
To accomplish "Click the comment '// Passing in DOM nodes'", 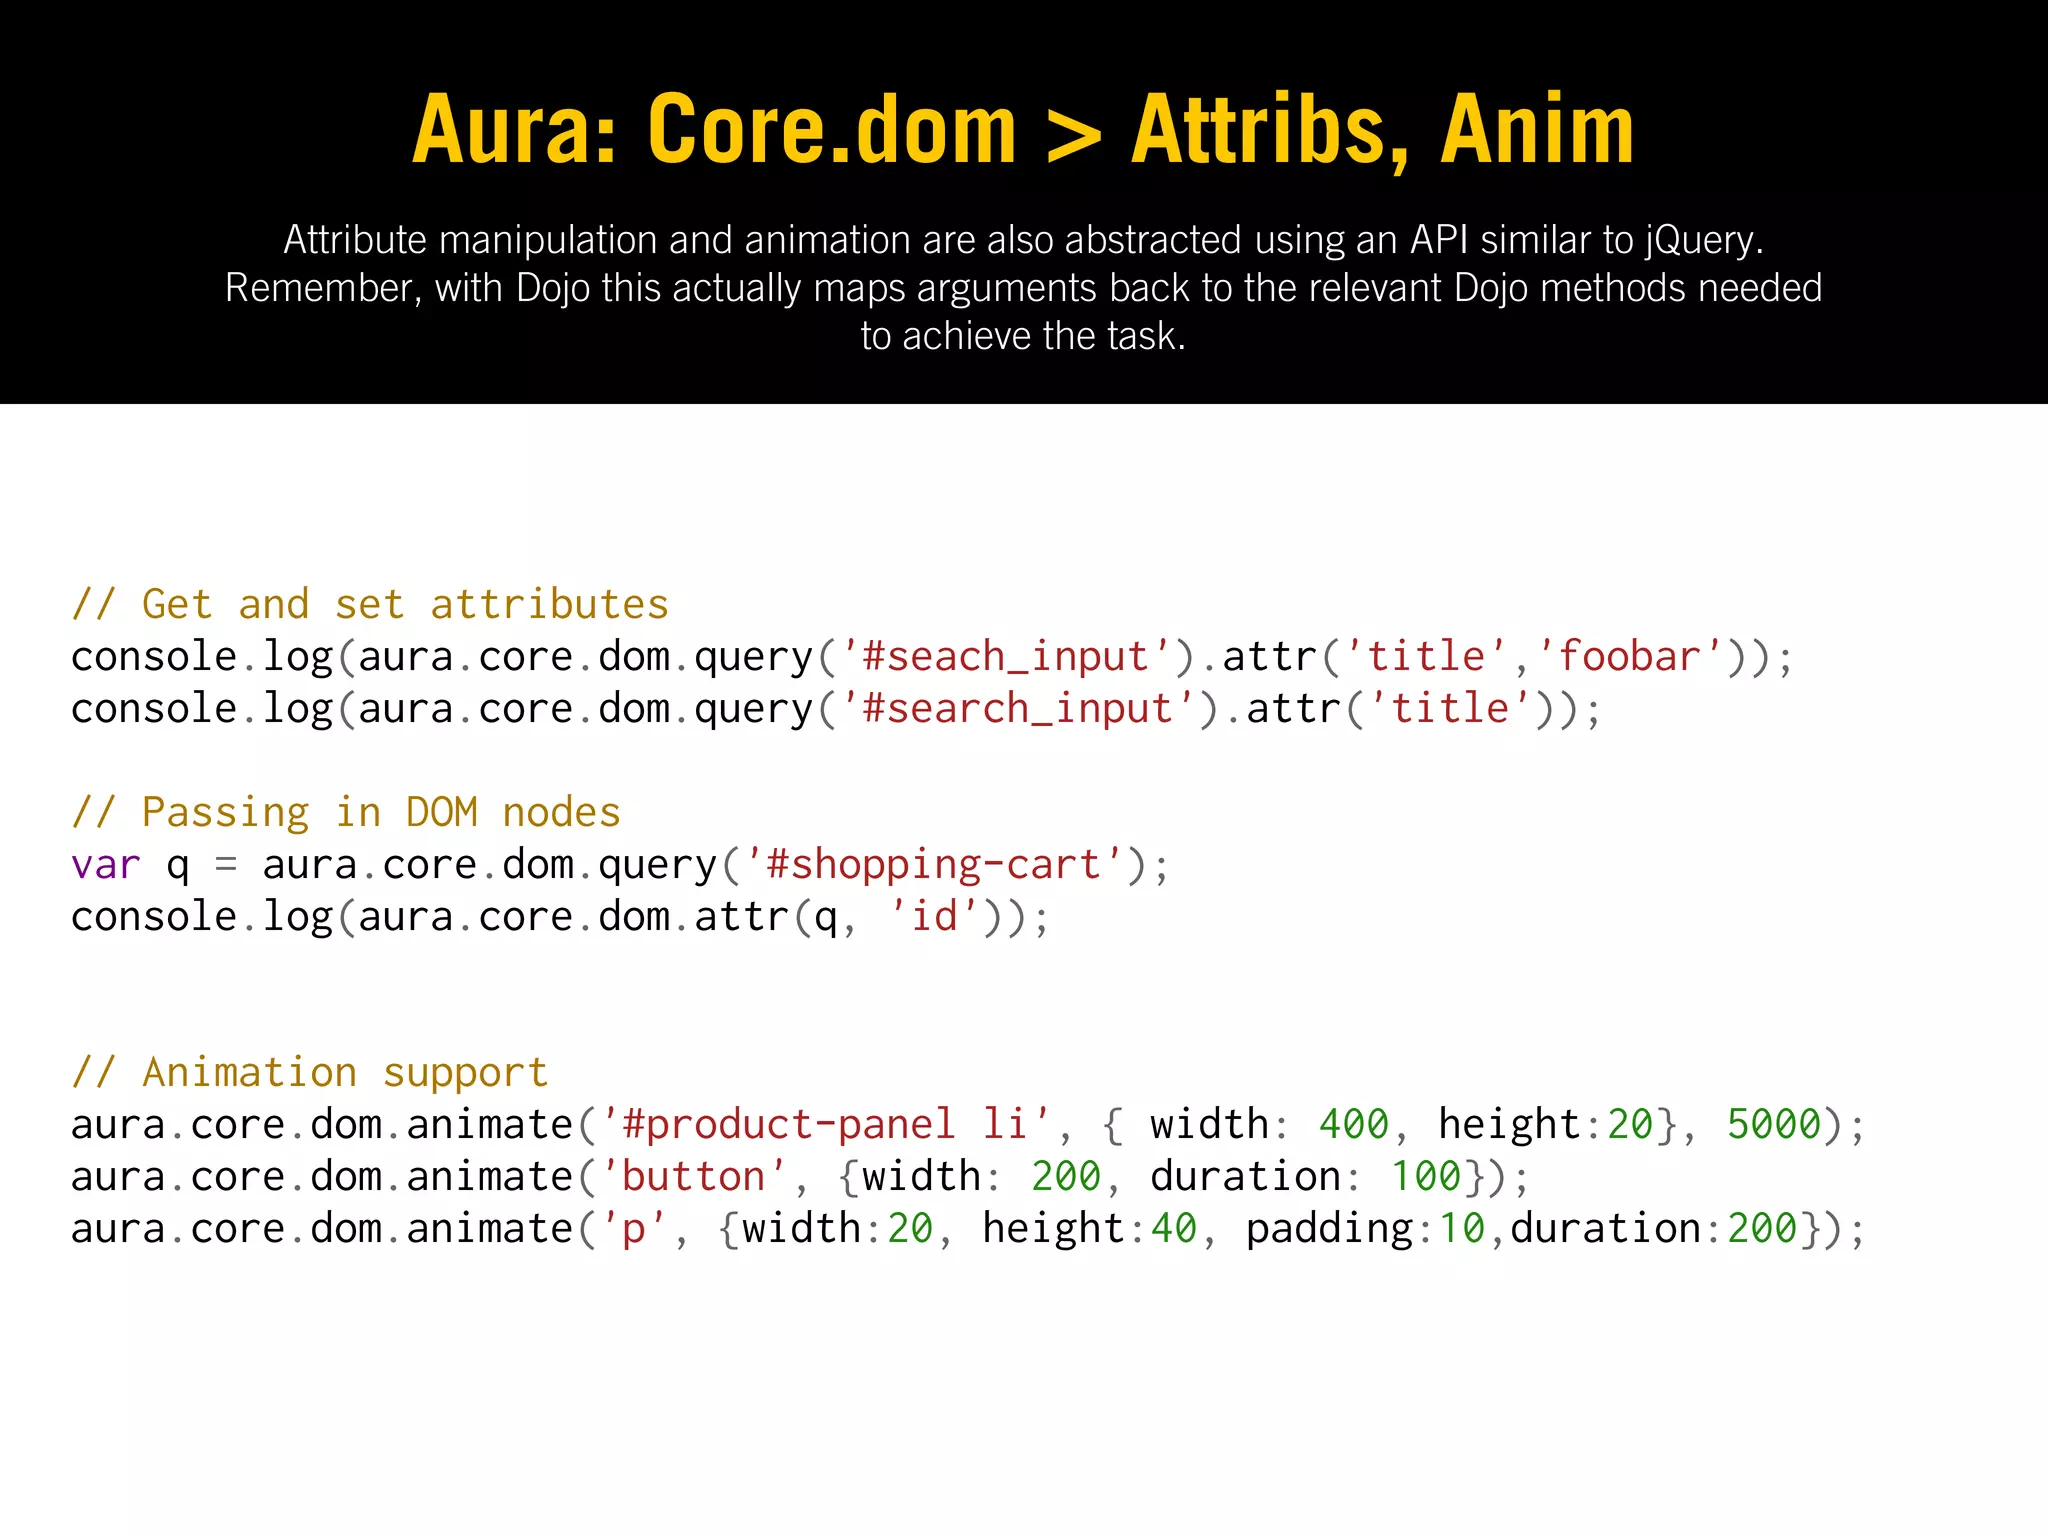I will (346, 813).
